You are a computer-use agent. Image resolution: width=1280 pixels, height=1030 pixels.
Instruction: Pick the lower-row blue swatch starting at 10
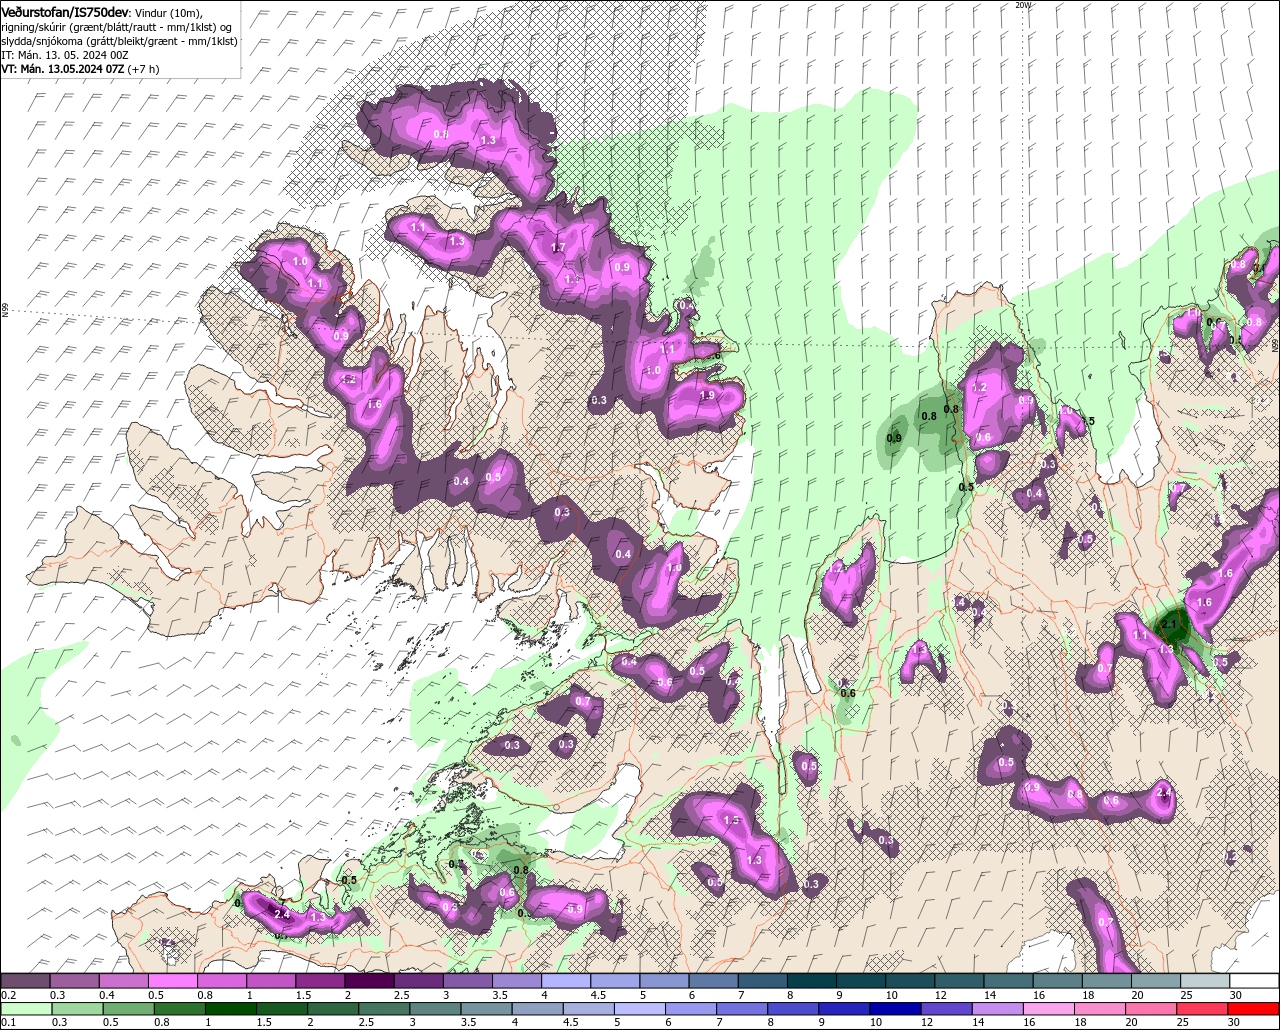point(895,1009)
